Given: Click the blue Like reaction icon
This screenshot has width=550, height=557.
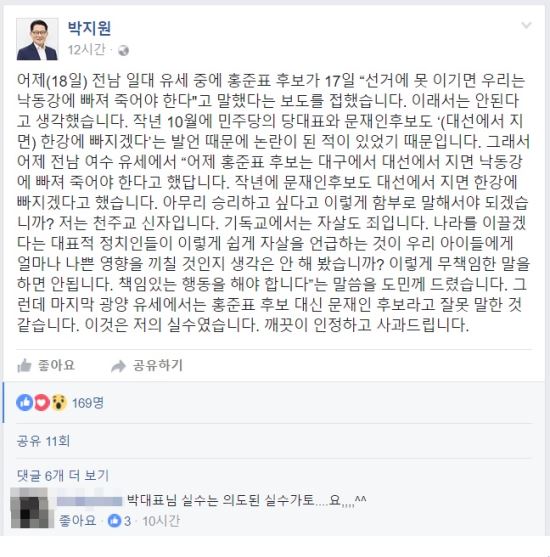Looking at the screenshot, I should [x=25, y=402].
